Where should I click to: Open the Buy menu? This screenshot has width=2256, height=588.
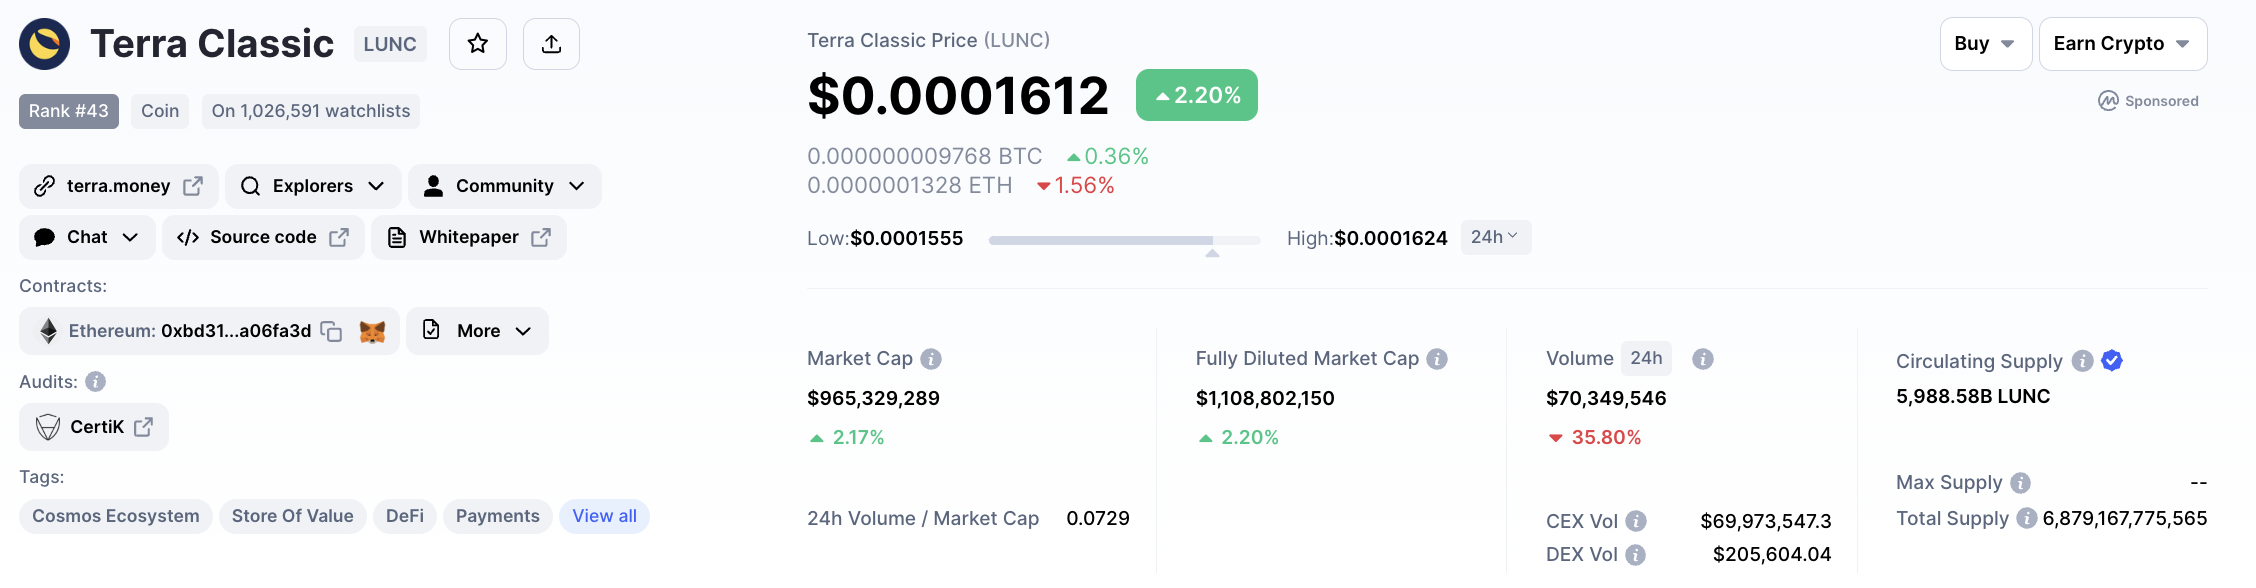click(x=1985, y=44)
